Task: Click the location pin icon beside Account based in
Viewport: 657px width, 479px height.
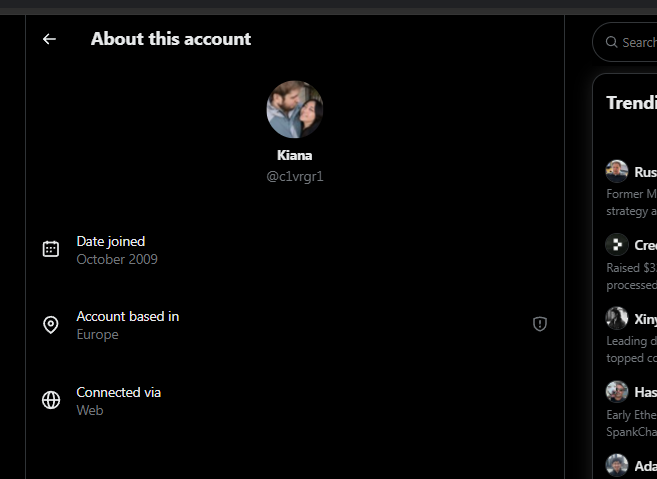Action: pos(51,324)
